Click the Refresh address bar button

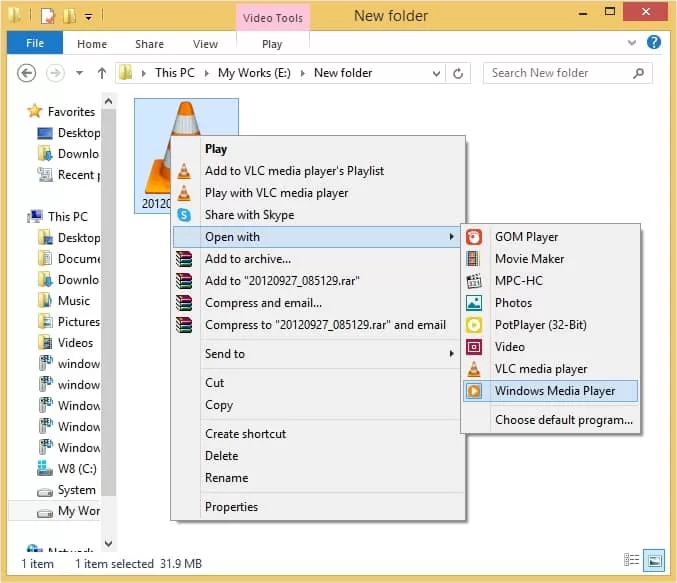(458, 73)
